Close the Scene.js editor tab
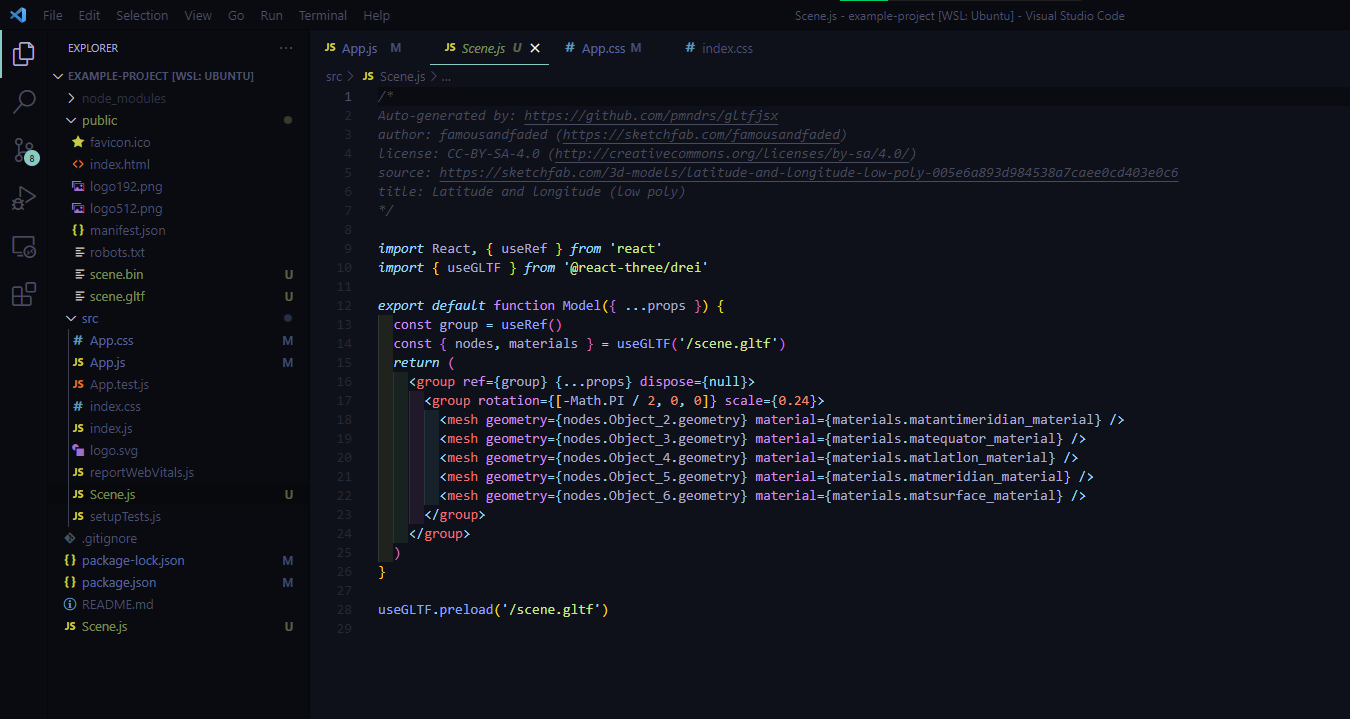 535,48
